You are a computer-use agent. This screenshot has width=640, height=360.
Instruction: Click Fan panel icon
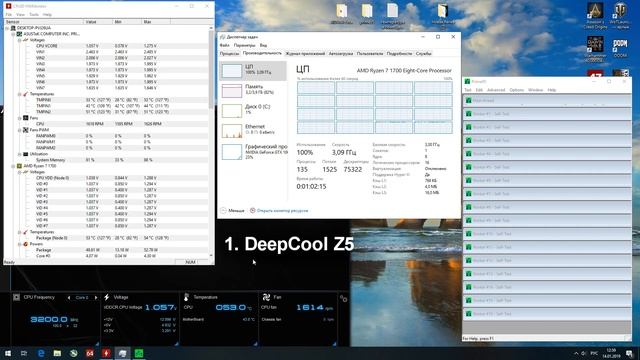click(267, 297)
